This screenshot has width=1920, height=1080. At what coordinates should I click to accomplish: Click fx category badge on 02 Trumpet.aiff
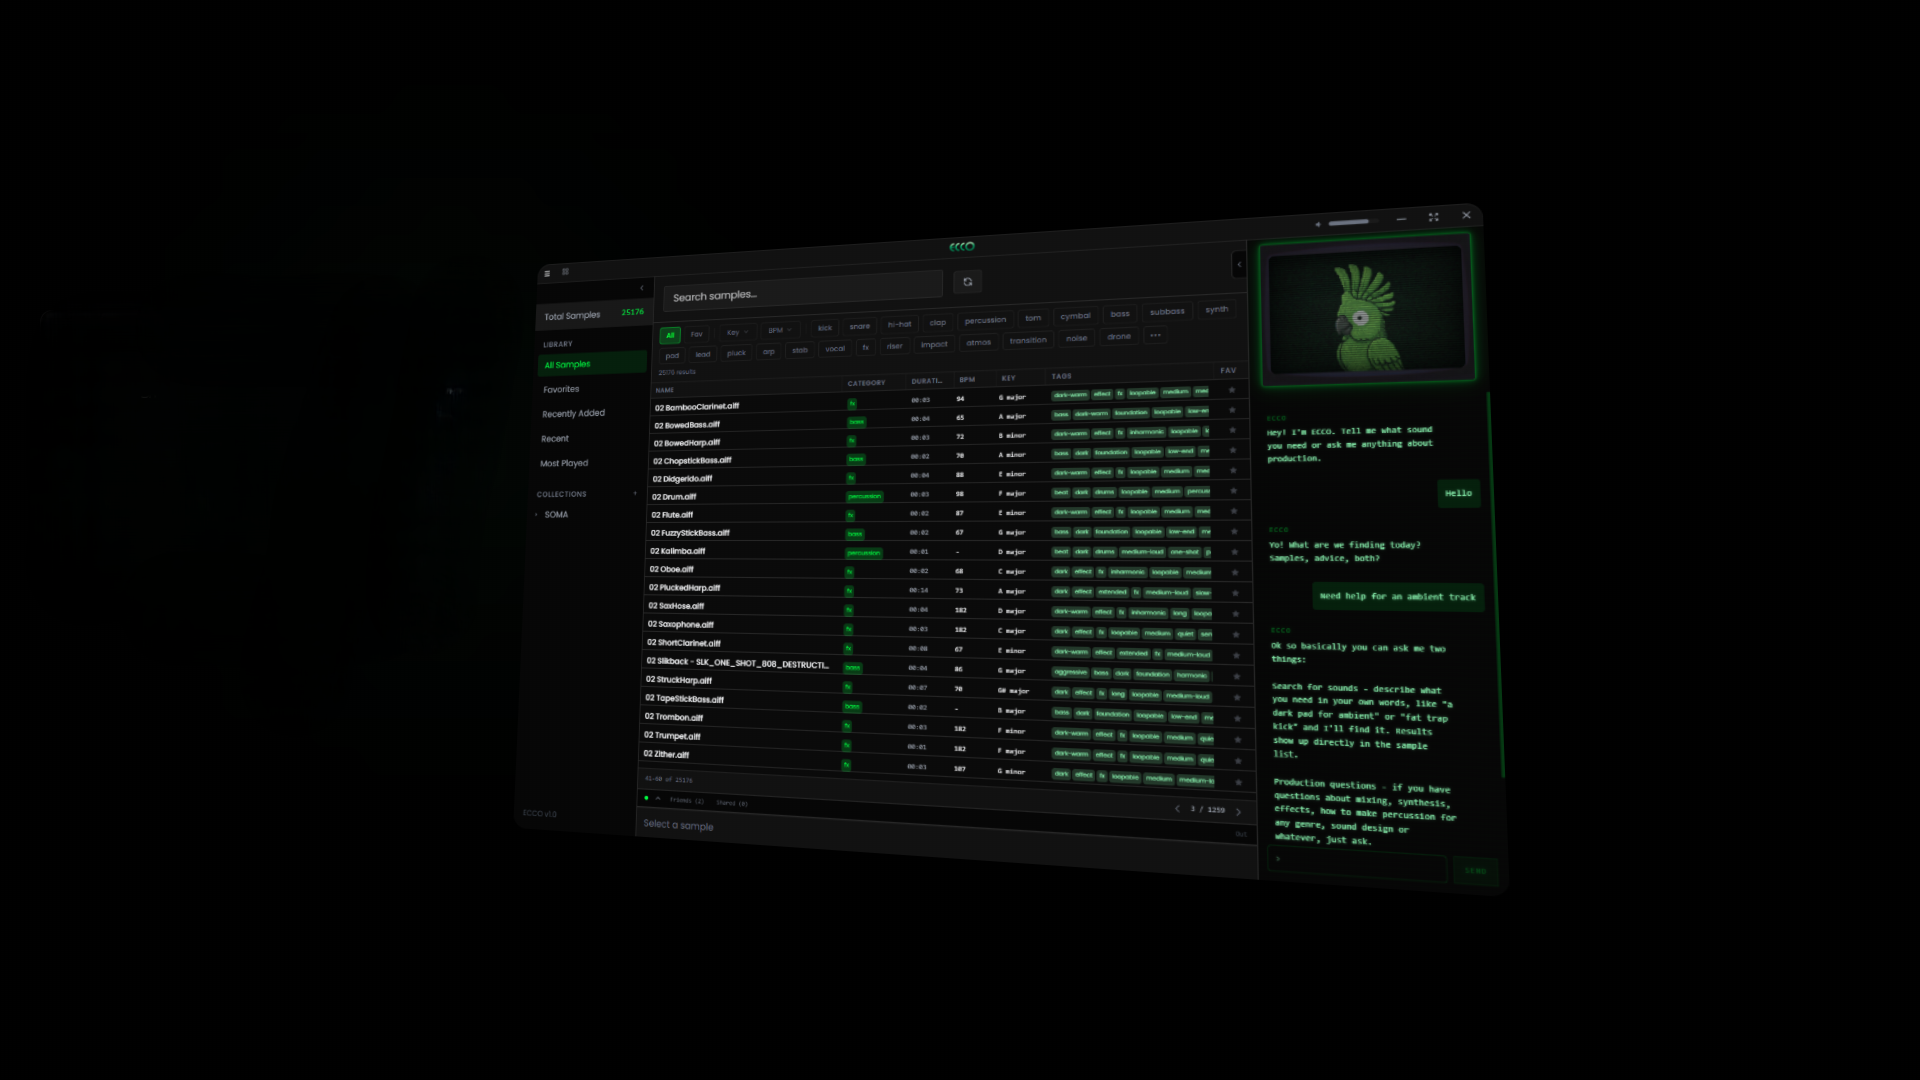[x=847, y=745]
